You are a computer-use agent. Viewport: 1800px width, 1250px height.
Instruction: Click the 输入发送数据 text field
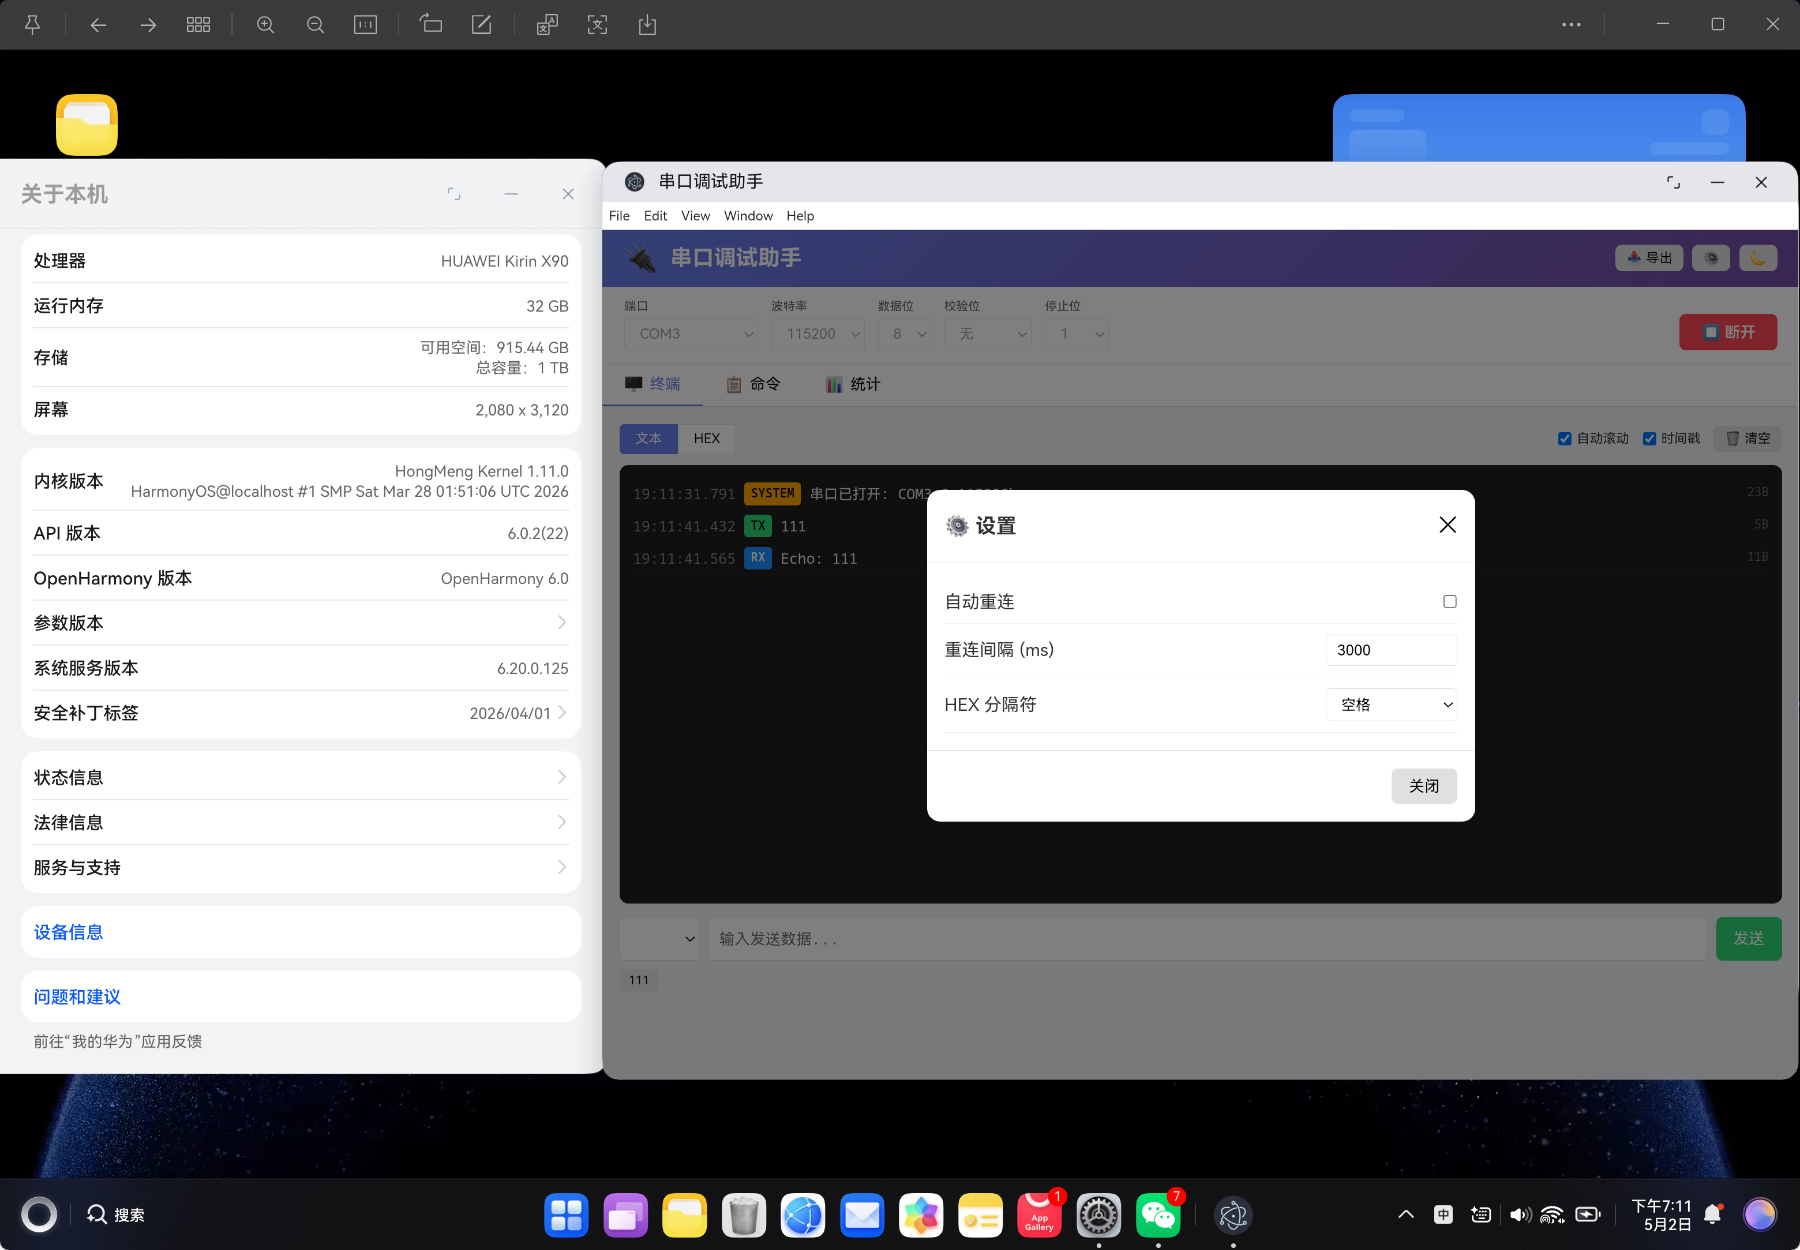click(1207, 939)
